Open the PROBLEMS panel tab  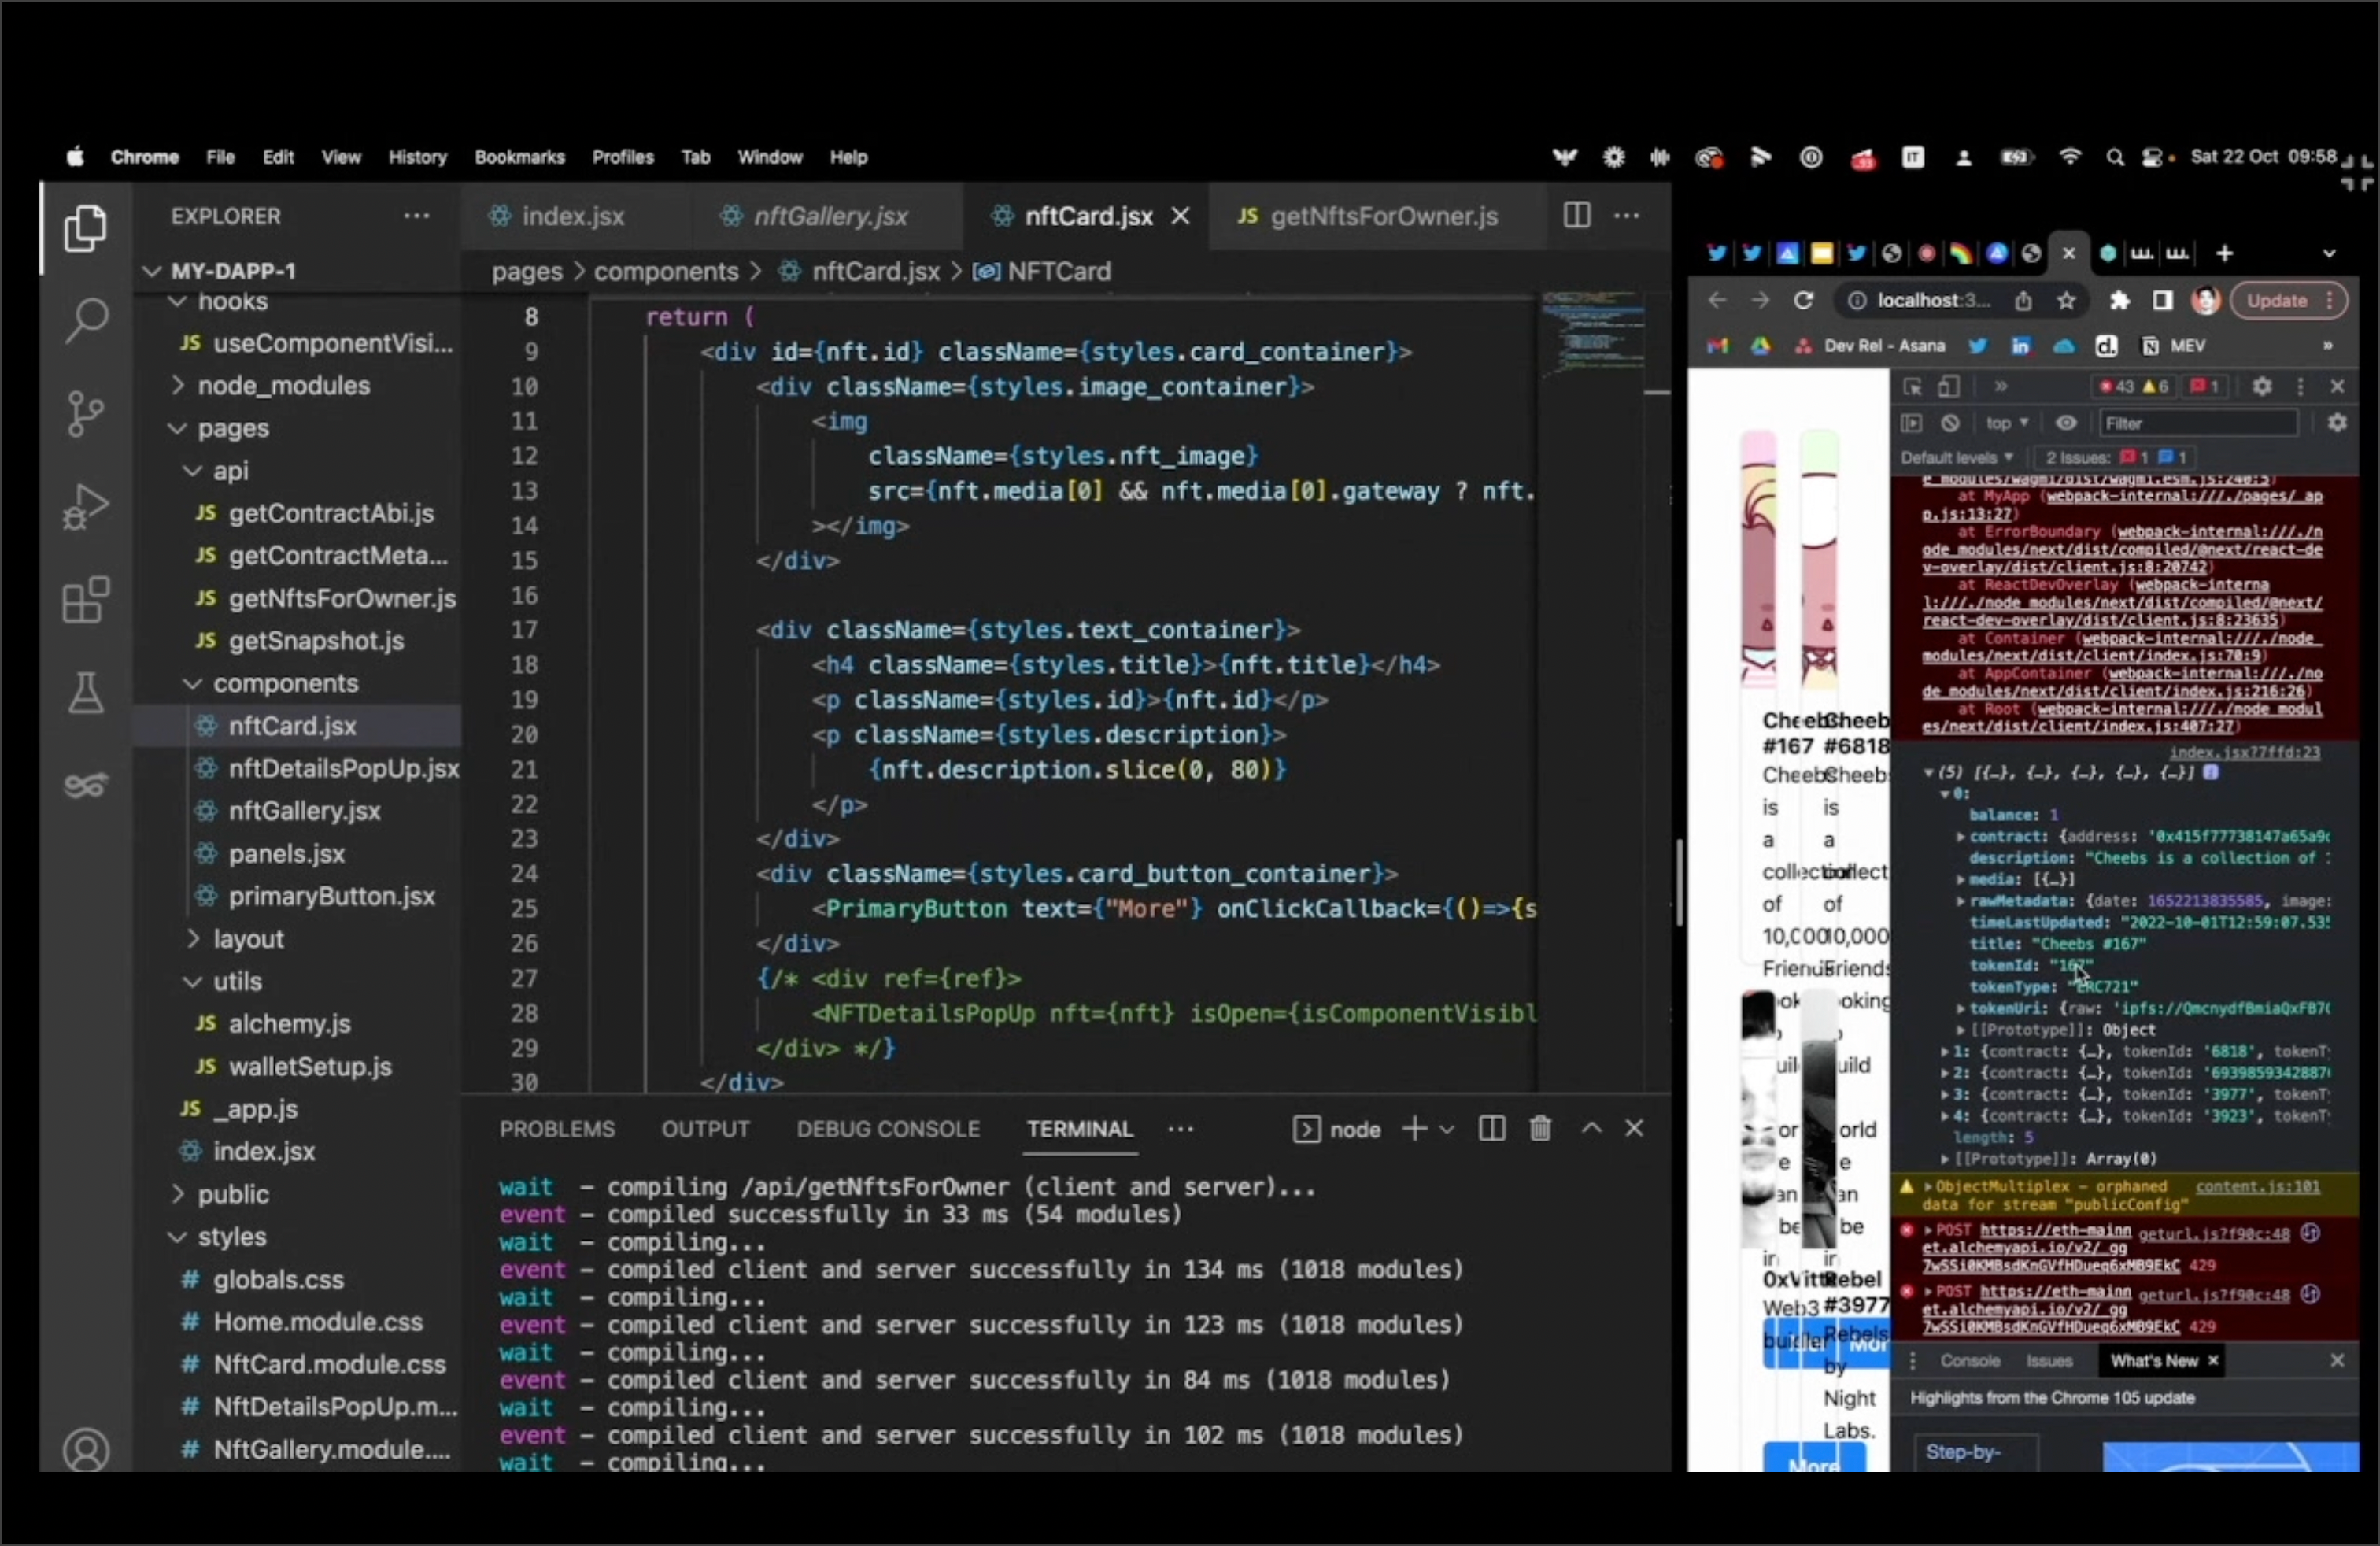pos(557,1129)
